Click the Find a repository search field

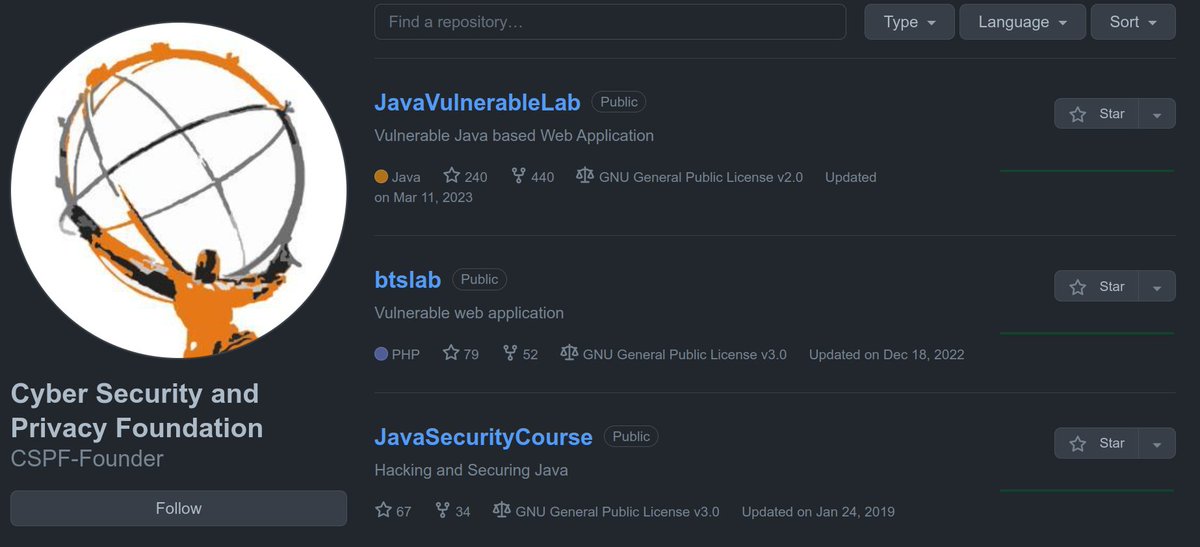(x=610, y=21)
